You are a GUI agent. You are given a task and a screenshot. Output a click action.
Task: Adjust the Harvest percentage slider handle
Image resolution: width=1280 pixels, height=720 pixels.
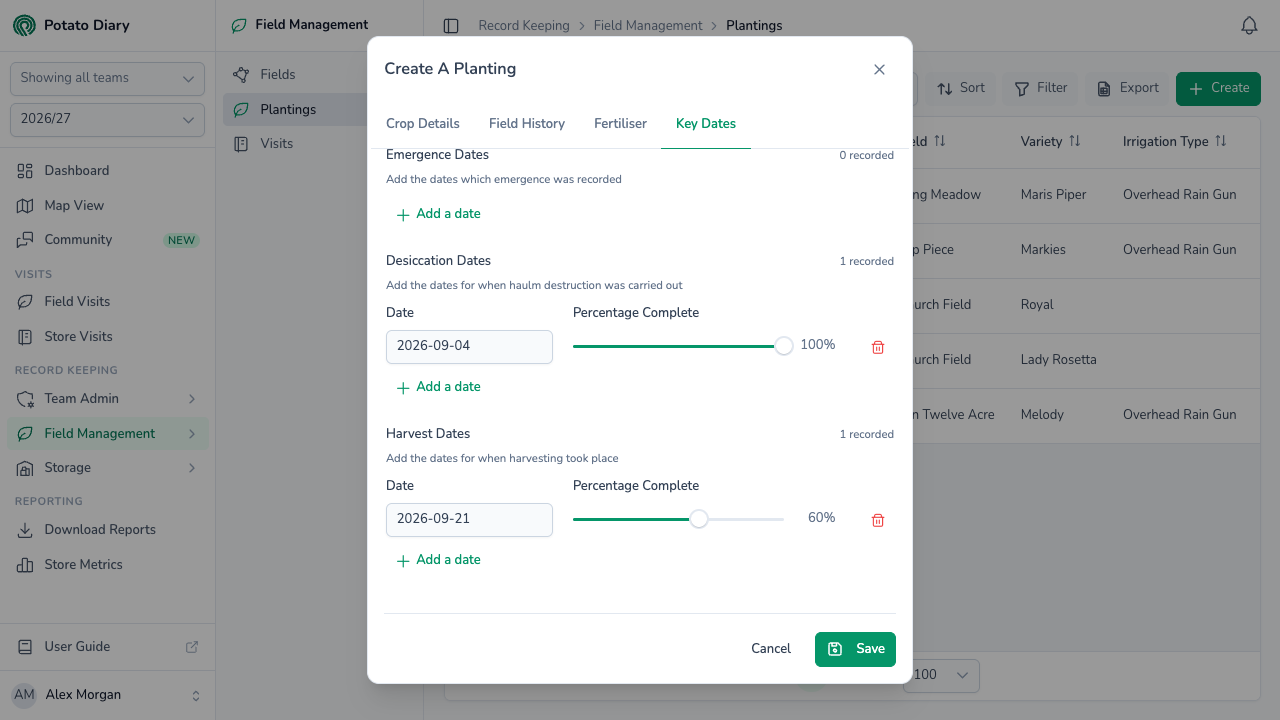pyautogui.click(x=699, y=519)
